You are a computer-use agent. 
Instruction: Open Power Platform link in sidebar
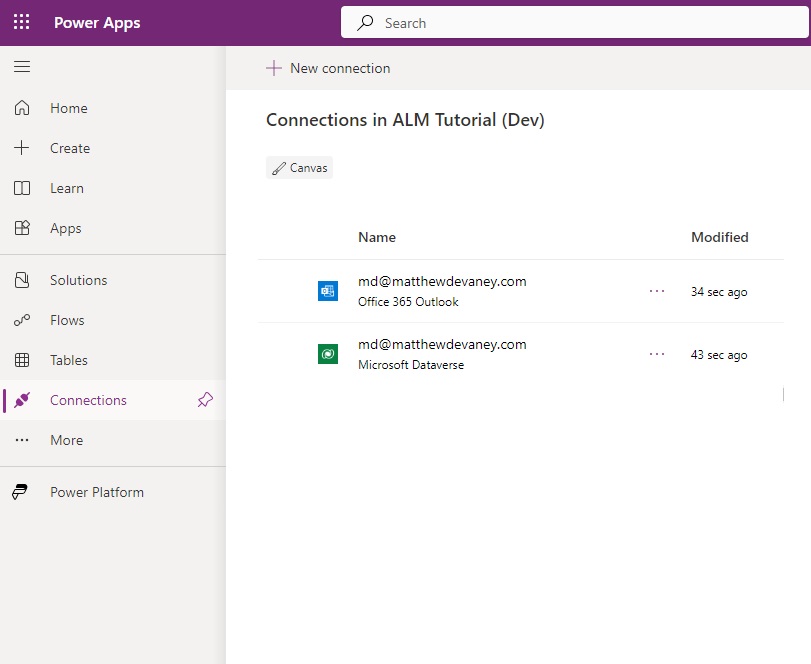pyautogui.click(x=113, y=492)
